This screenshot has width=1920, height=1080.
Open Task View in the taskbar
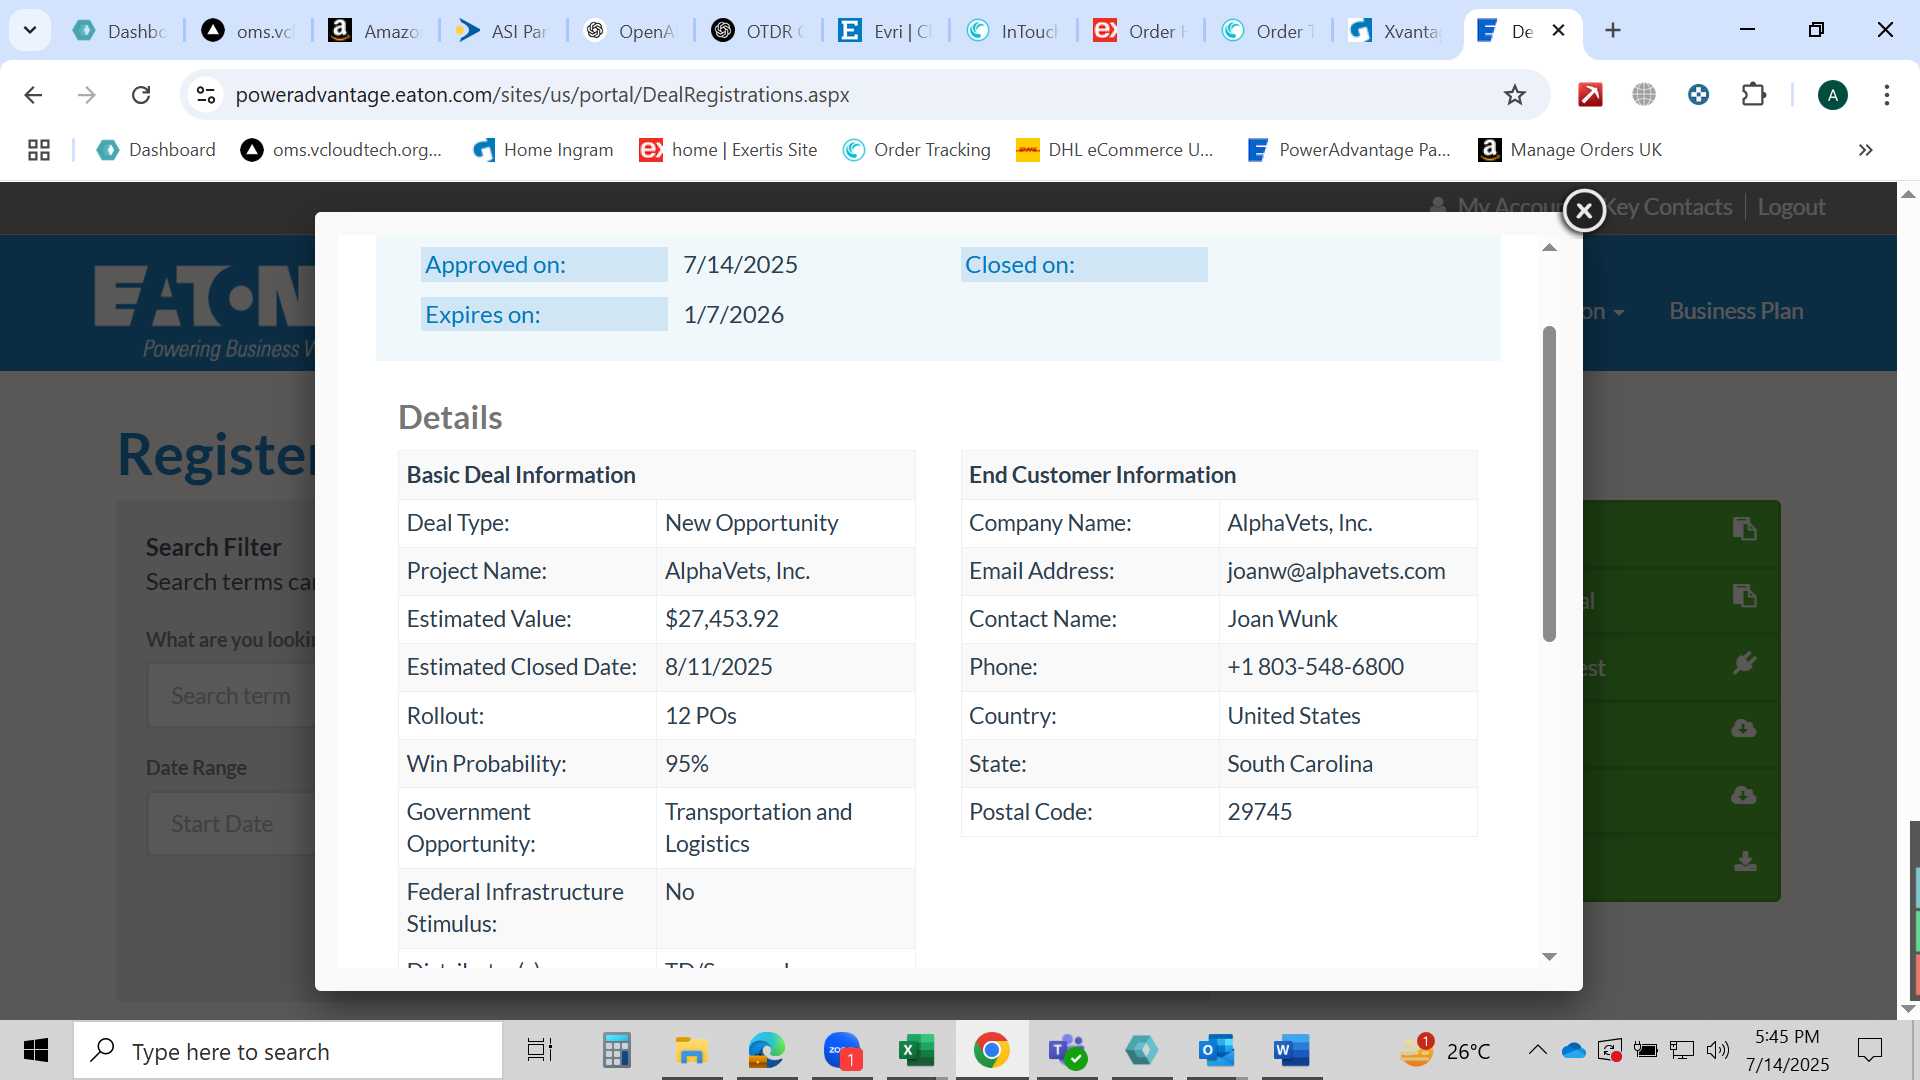[x=540, y=1051]
